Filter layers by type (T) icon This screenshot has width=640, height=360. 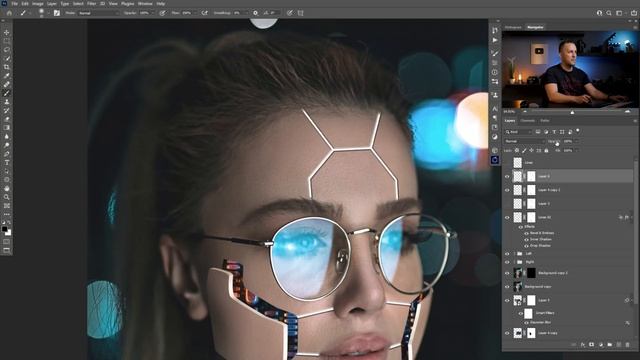click(x=554, y=132)
